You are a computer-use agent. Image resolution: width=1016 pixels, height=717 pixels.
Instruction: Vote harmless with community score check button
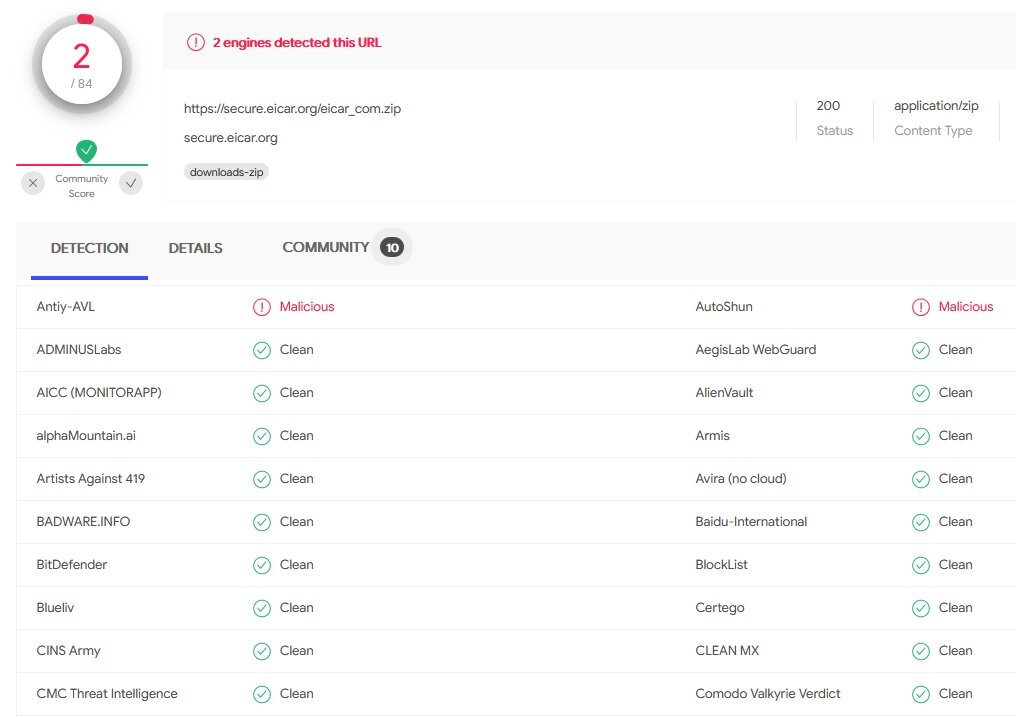click(x=131, y=183)
